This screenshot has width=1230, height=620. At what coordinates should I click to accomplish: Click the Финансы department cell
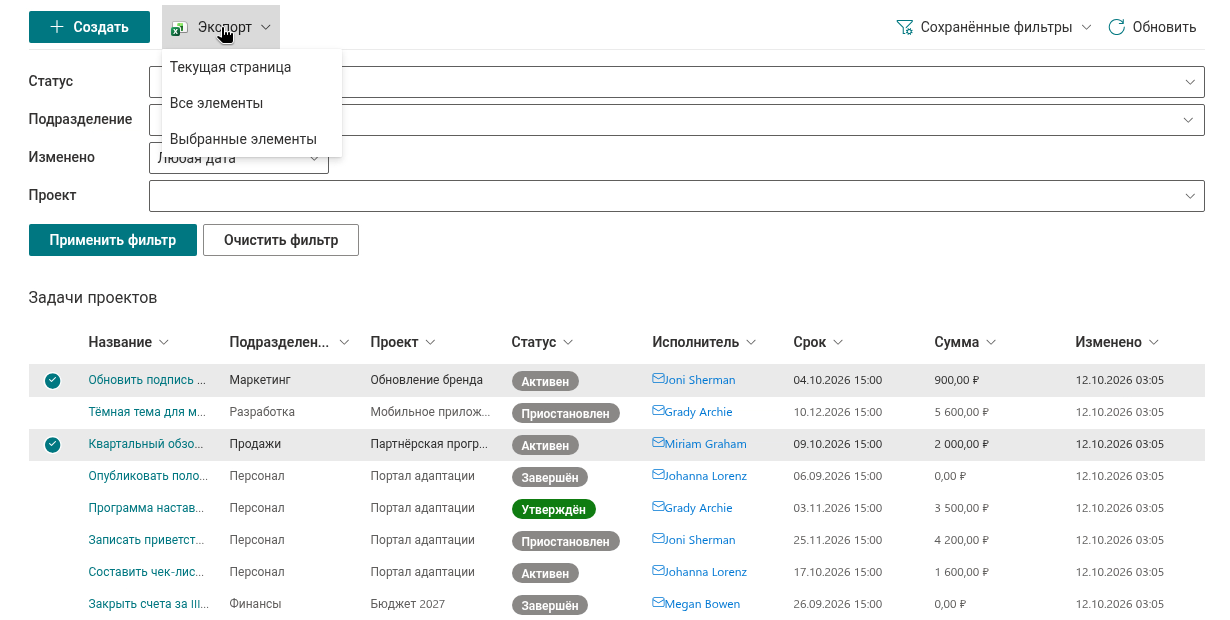click(x=255, y=604)
